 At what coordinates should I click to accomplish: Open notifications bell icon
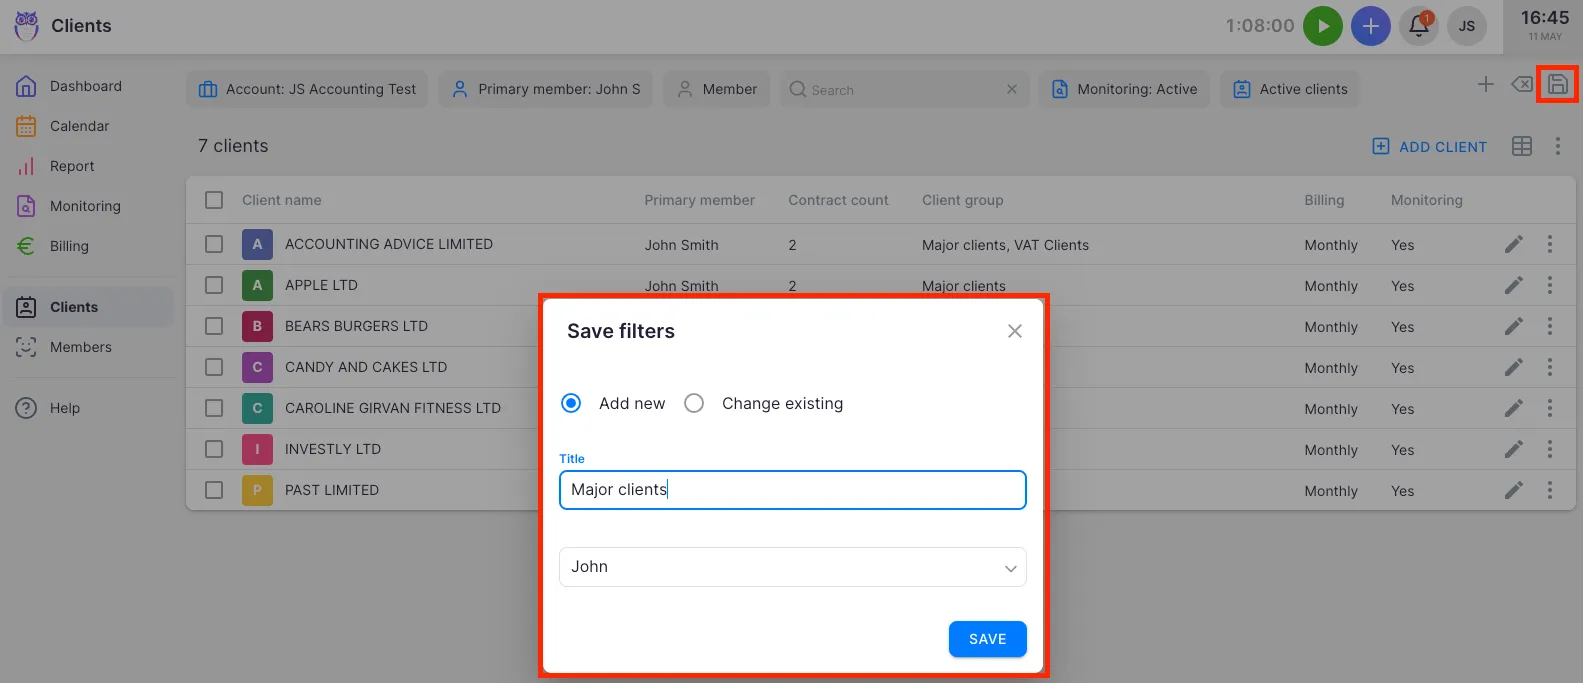(x=1418, y=26)
